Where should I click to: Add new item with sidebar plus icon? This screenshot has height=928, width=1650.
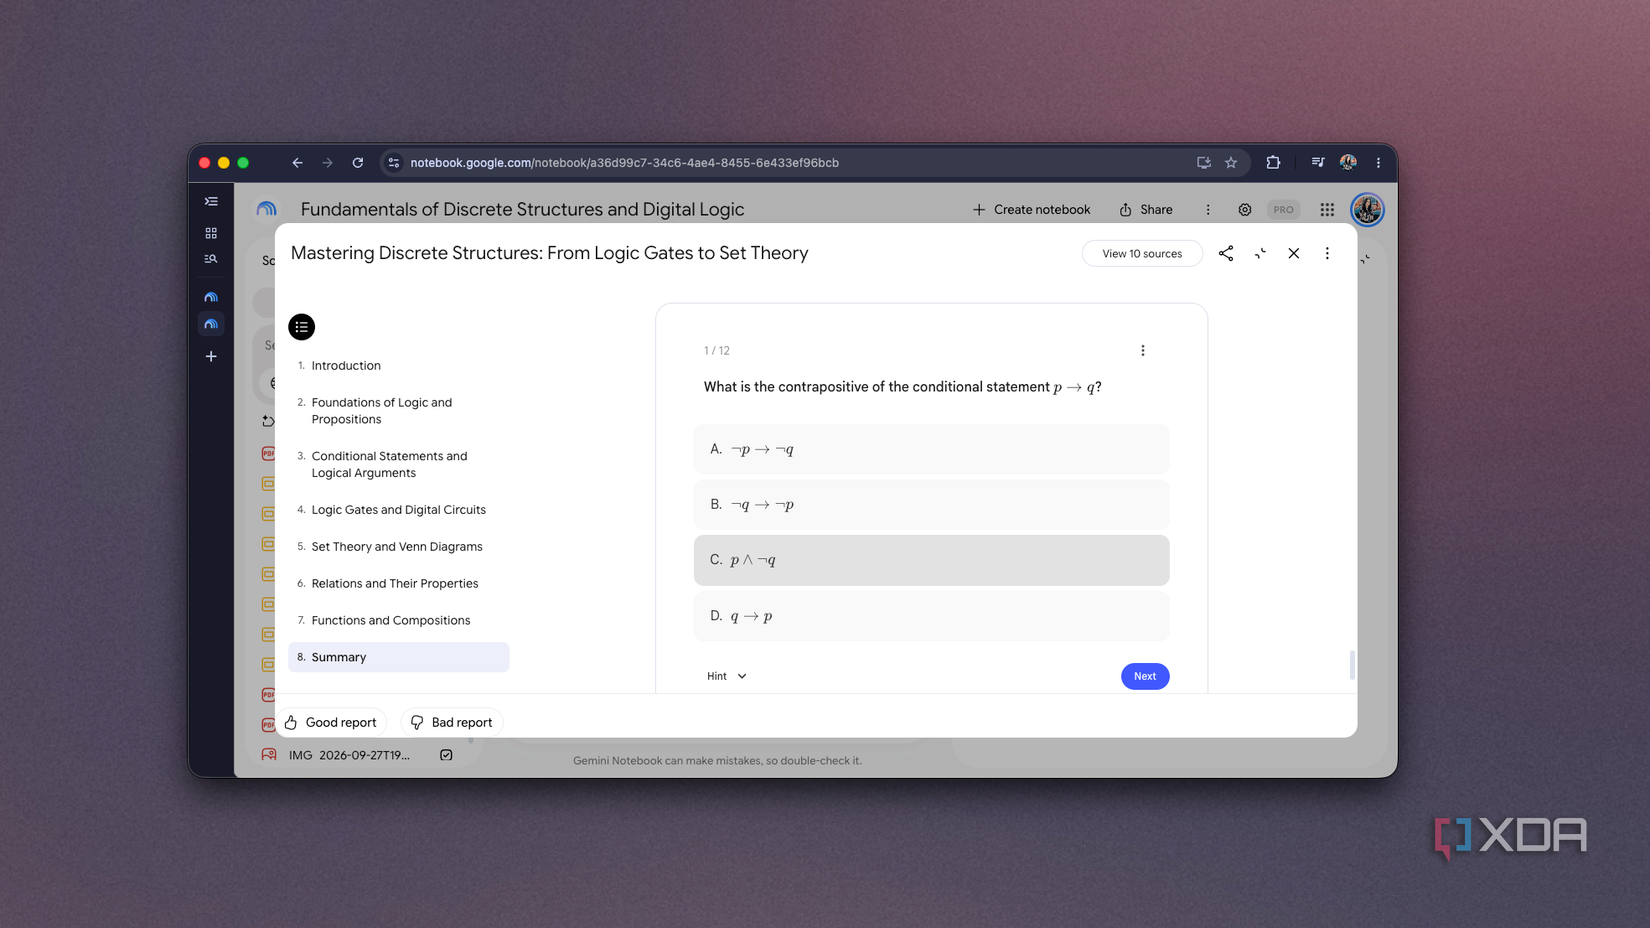(x=211, y=356)
